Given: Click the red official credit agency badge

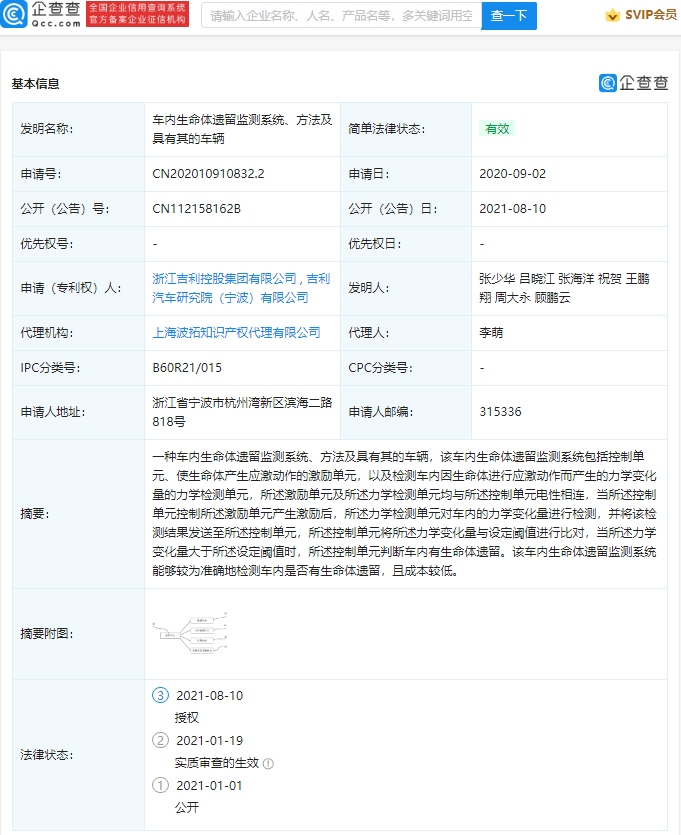Looking at the screenshot, I should [124, 14].
